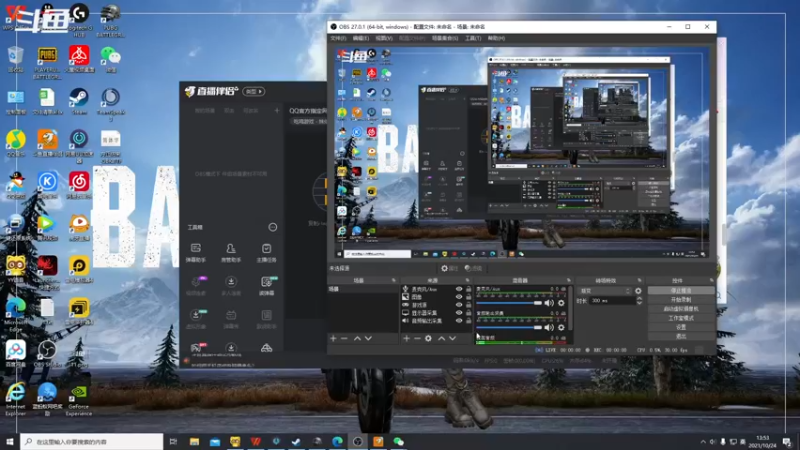Move scene down in the Scenes panel
Viewport: 800px width, 450px height.
tap(368, 338)
